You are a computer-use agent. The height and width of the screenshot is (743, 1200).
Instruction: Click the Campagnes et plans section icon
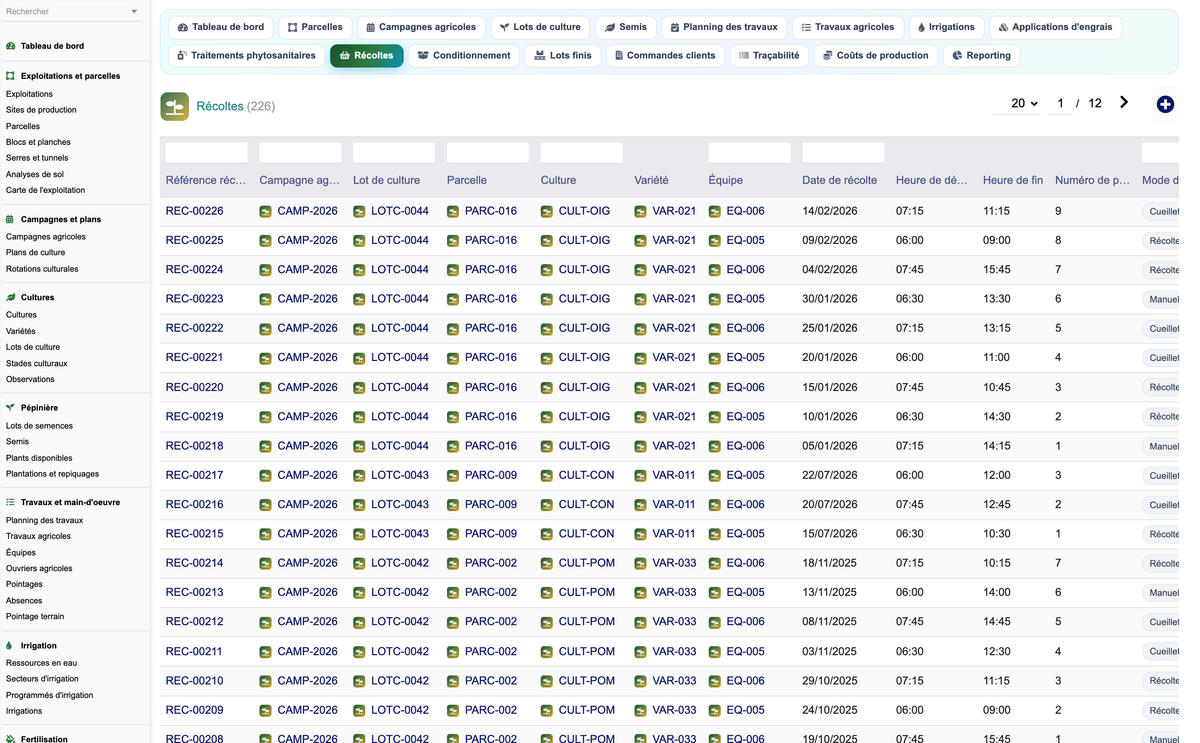11,219
